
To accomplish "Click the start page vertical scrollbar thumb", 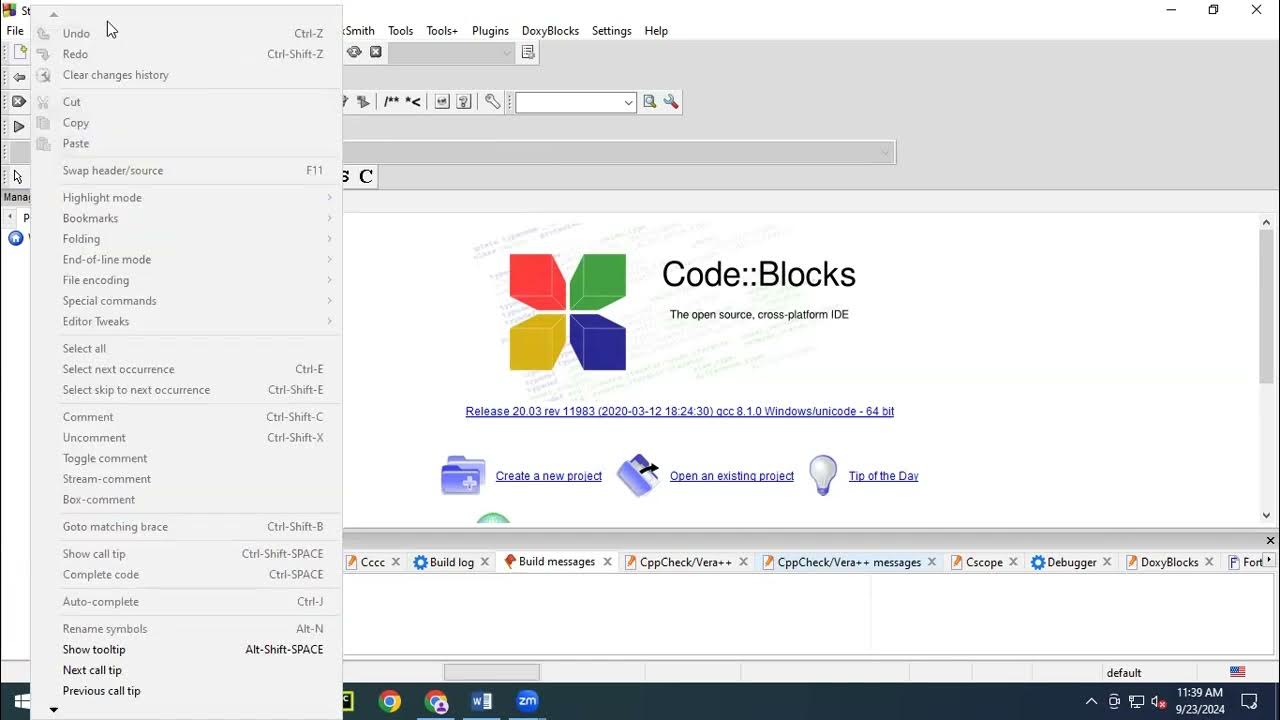I will click(x=1267, y=305).
